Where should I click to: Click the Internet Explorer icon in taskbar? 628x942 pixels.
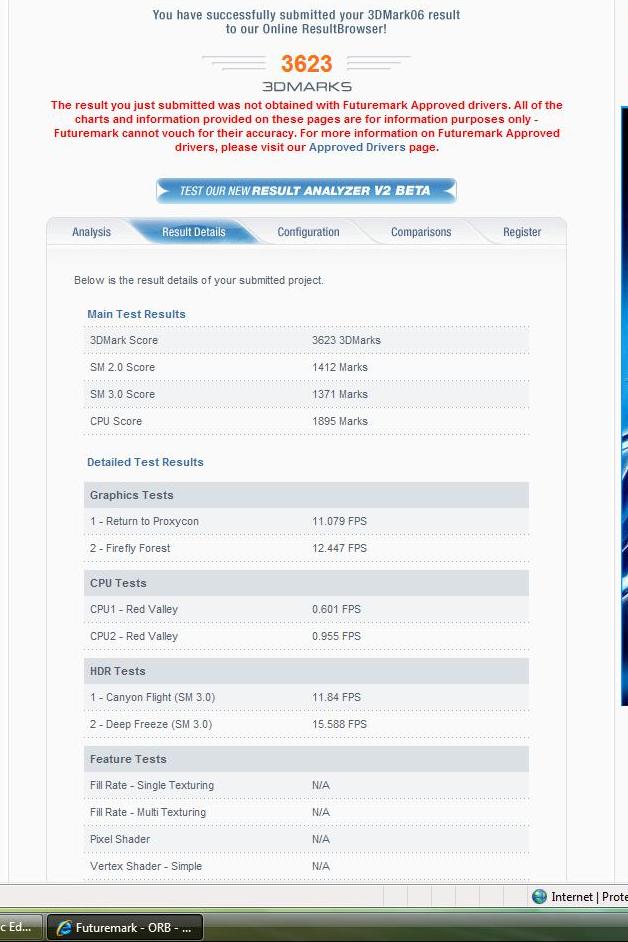[64, 928]
